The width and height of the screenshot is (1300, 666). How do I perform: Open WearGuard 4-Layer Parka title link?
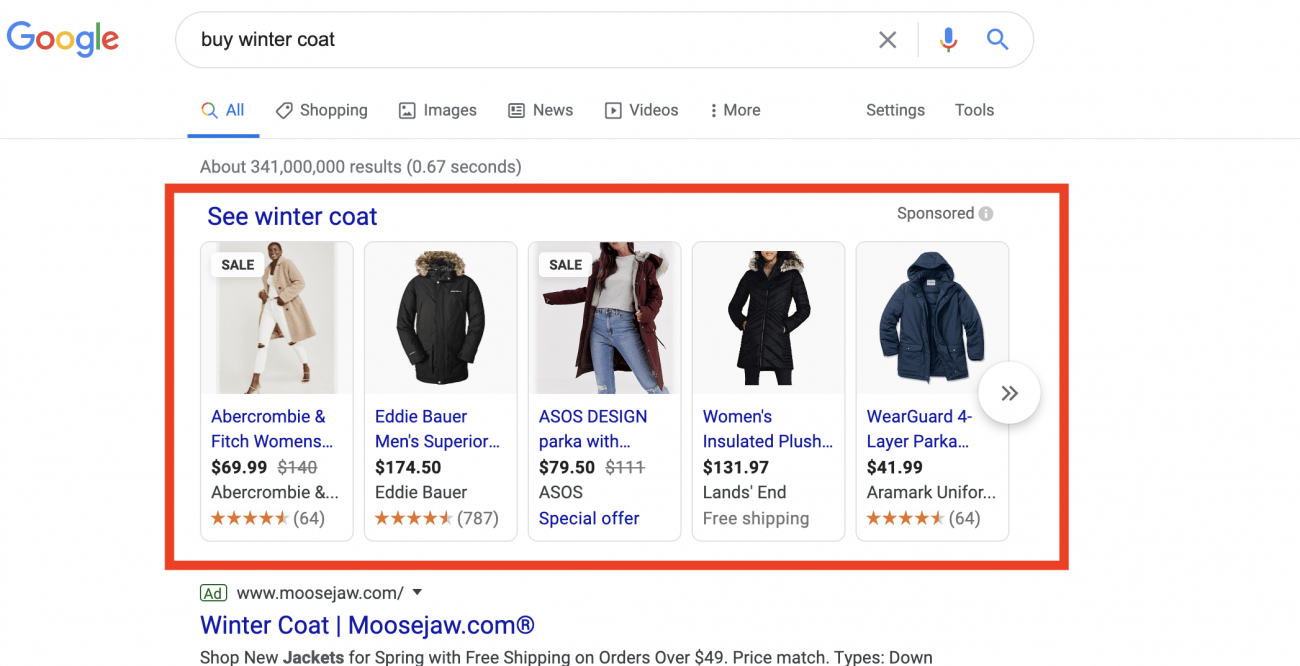click(919, 429)
